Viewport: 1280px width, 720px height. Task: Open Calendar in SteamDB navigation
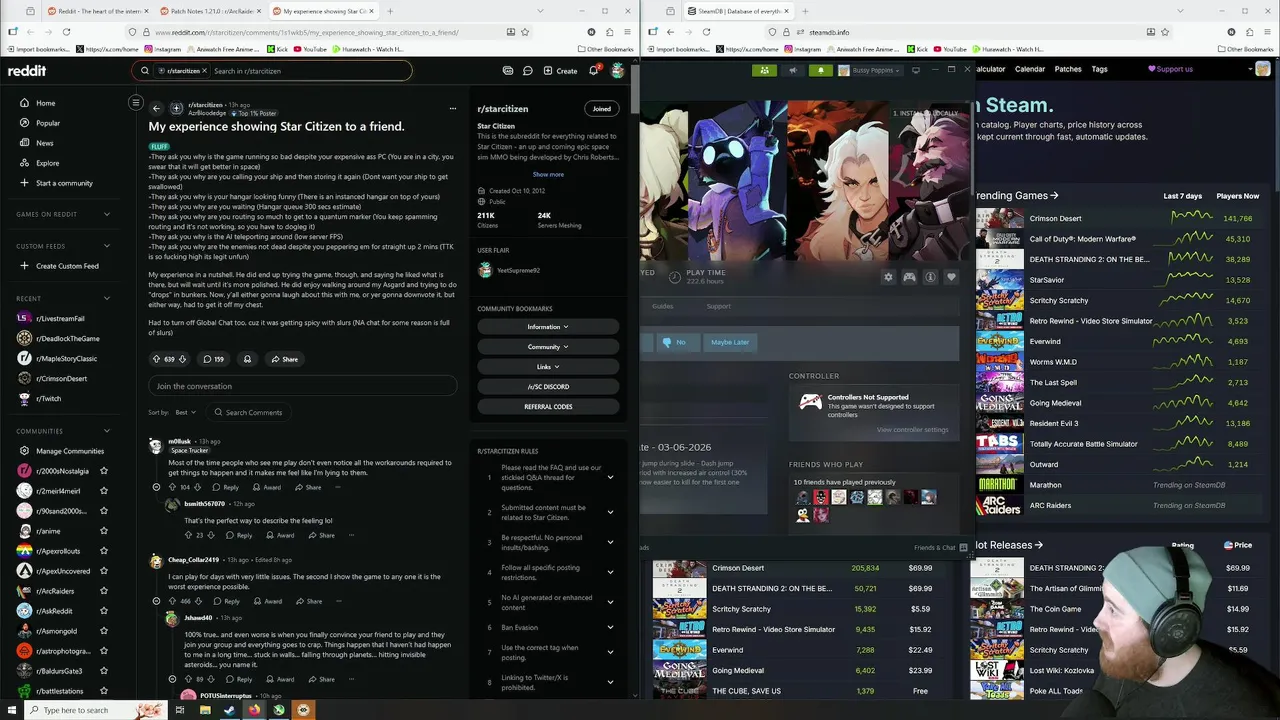[1030, 69]
